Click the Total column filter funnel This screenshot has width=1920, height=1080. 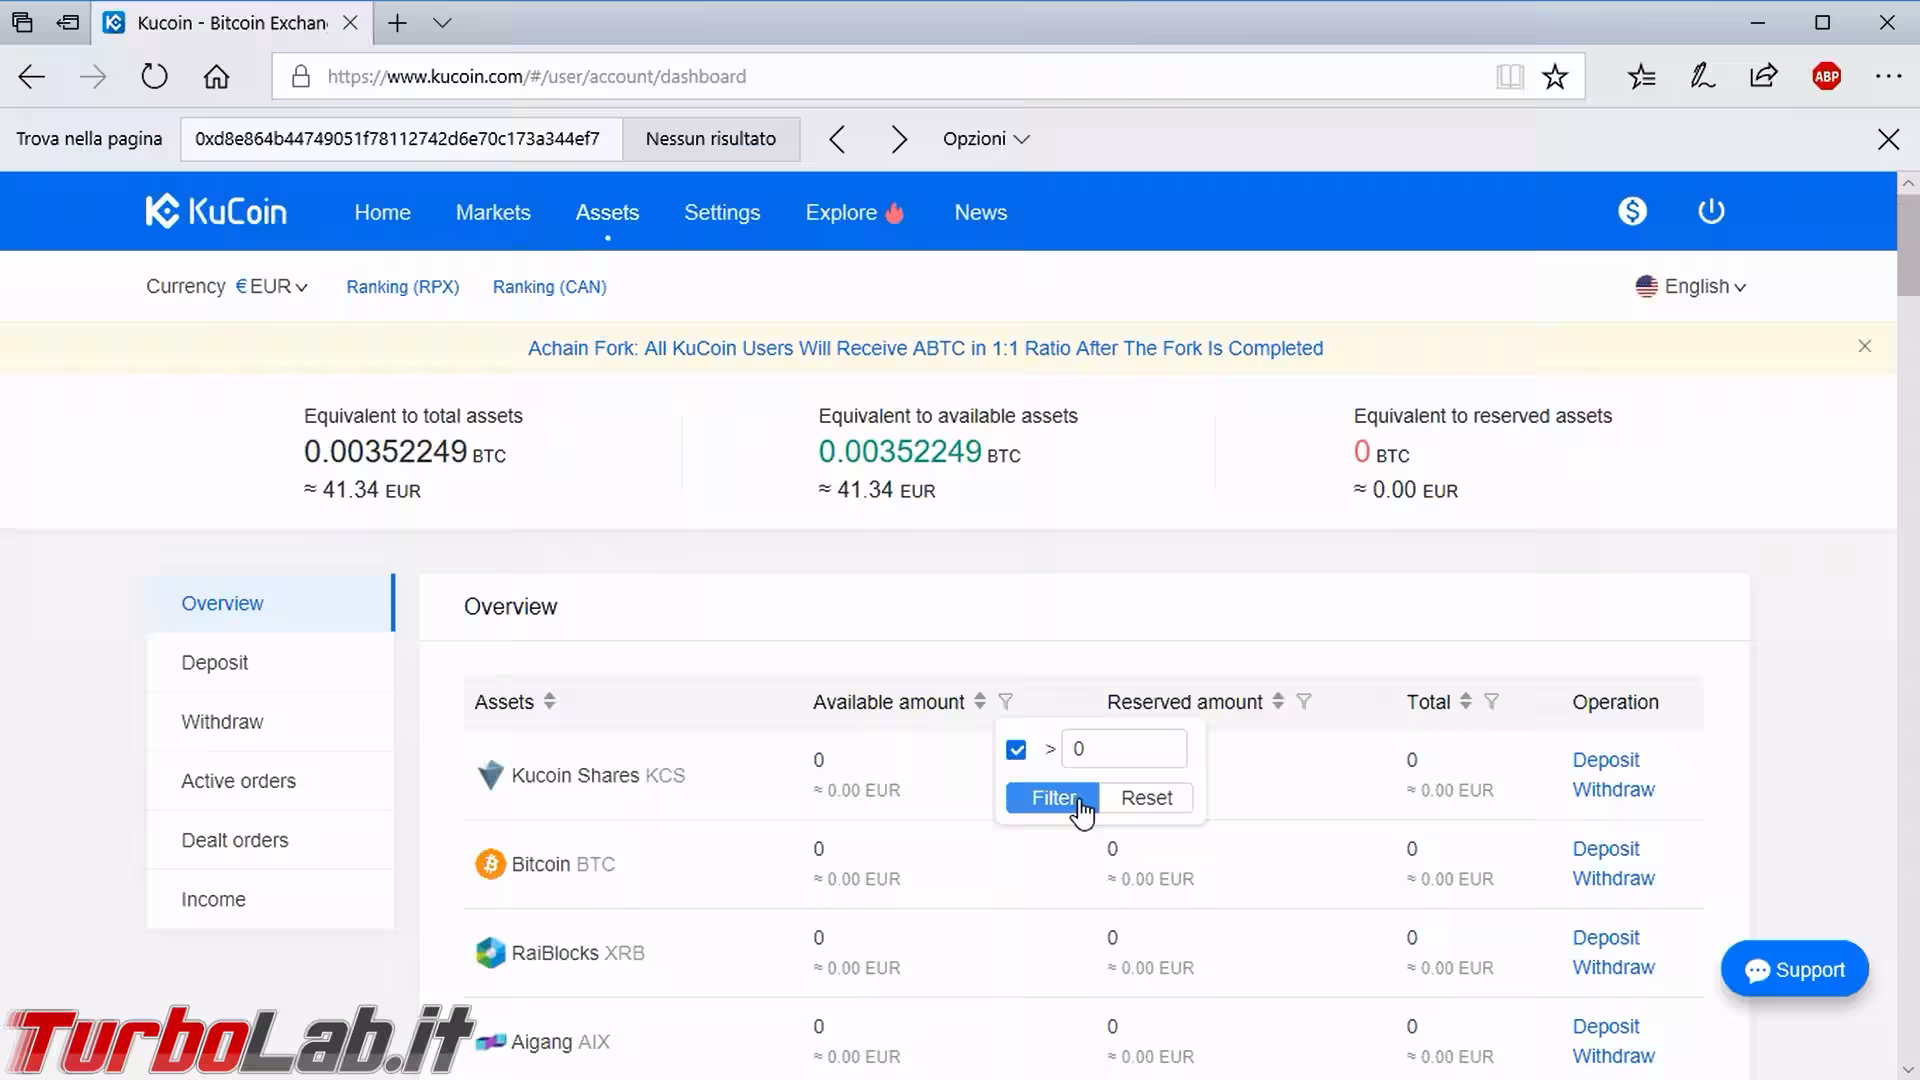click(x=1491, y=702)
